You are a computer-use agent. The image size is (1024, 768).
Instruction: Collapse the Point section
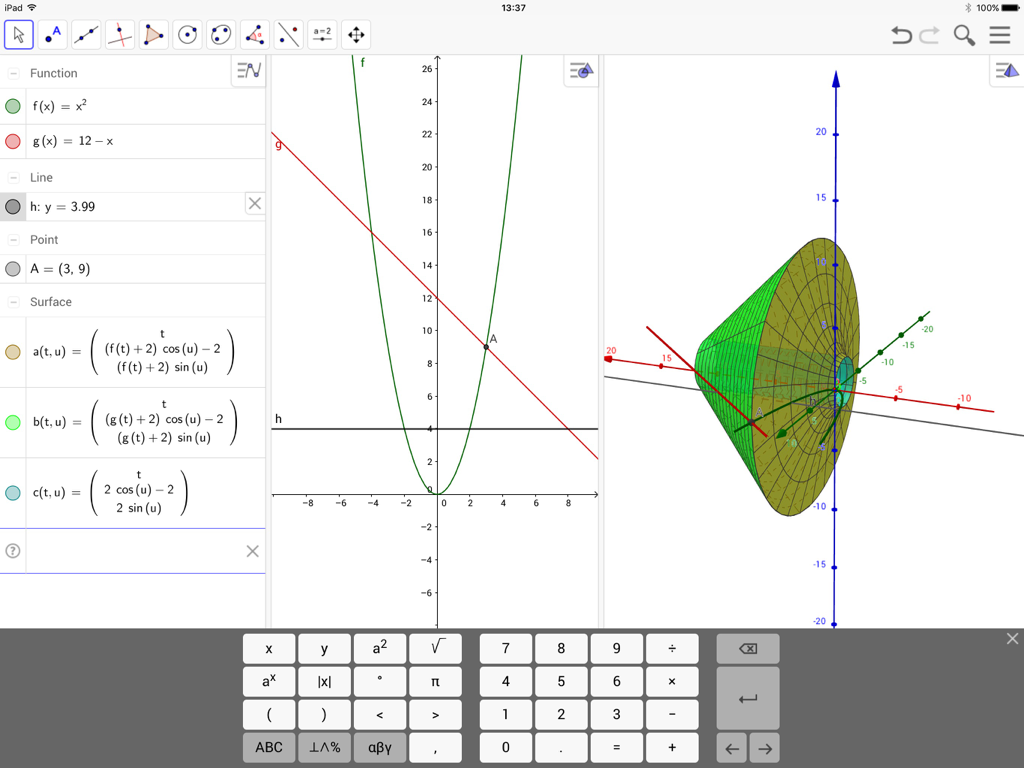13,239
